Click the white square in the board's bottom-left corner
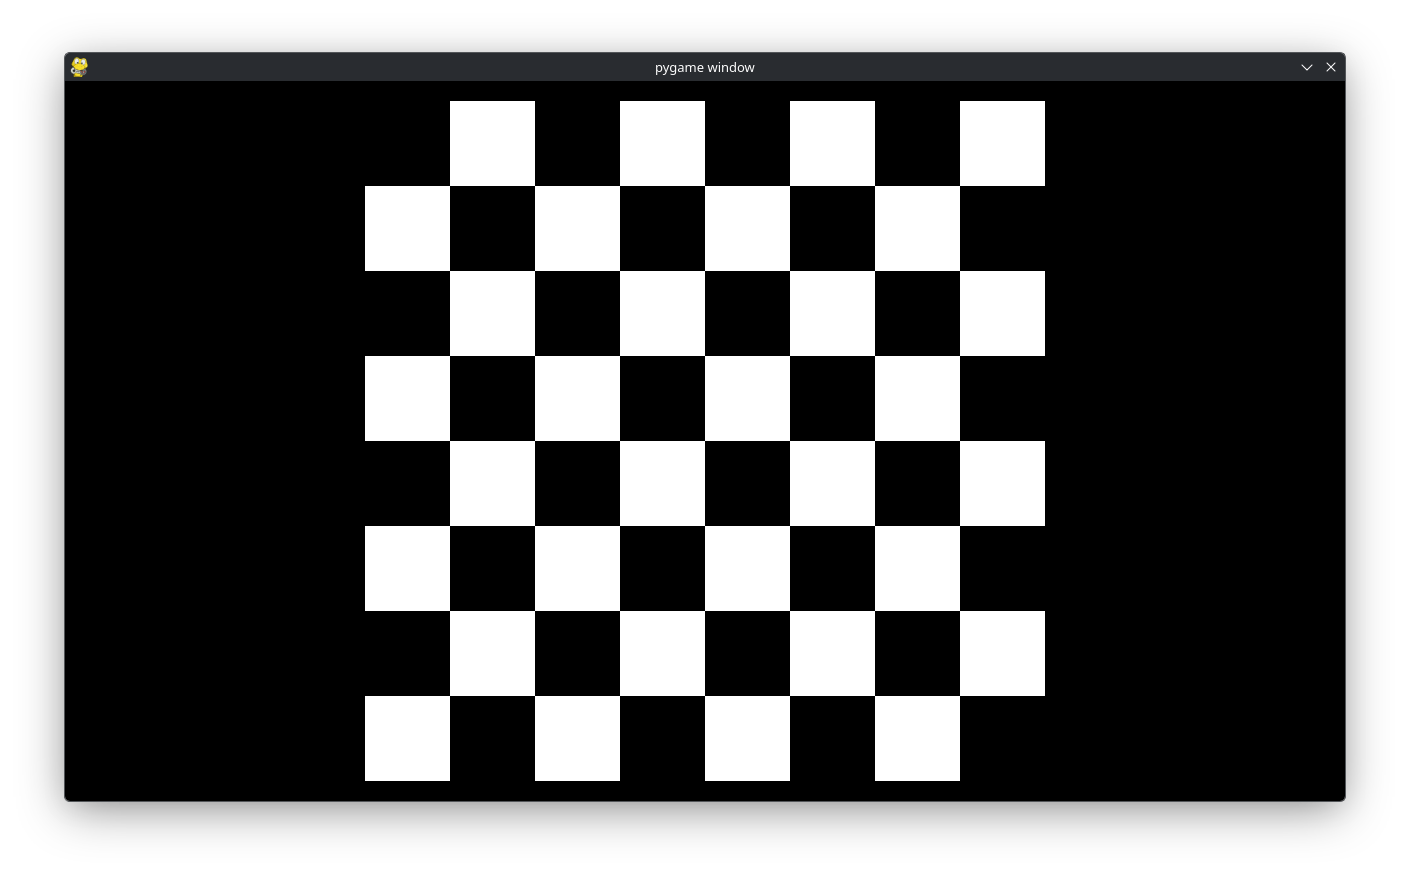 (407, 738)
